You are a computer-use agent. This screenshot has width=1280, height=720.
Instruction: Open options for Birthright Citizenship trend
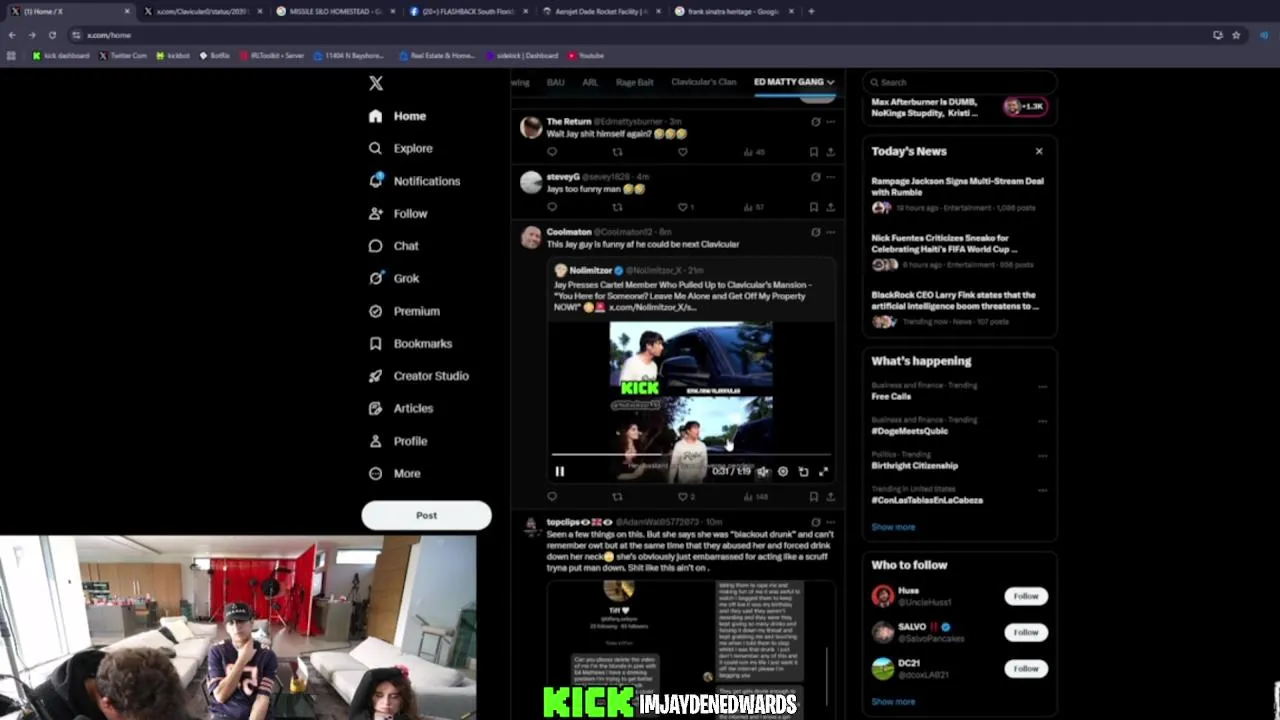[1042, 456]
